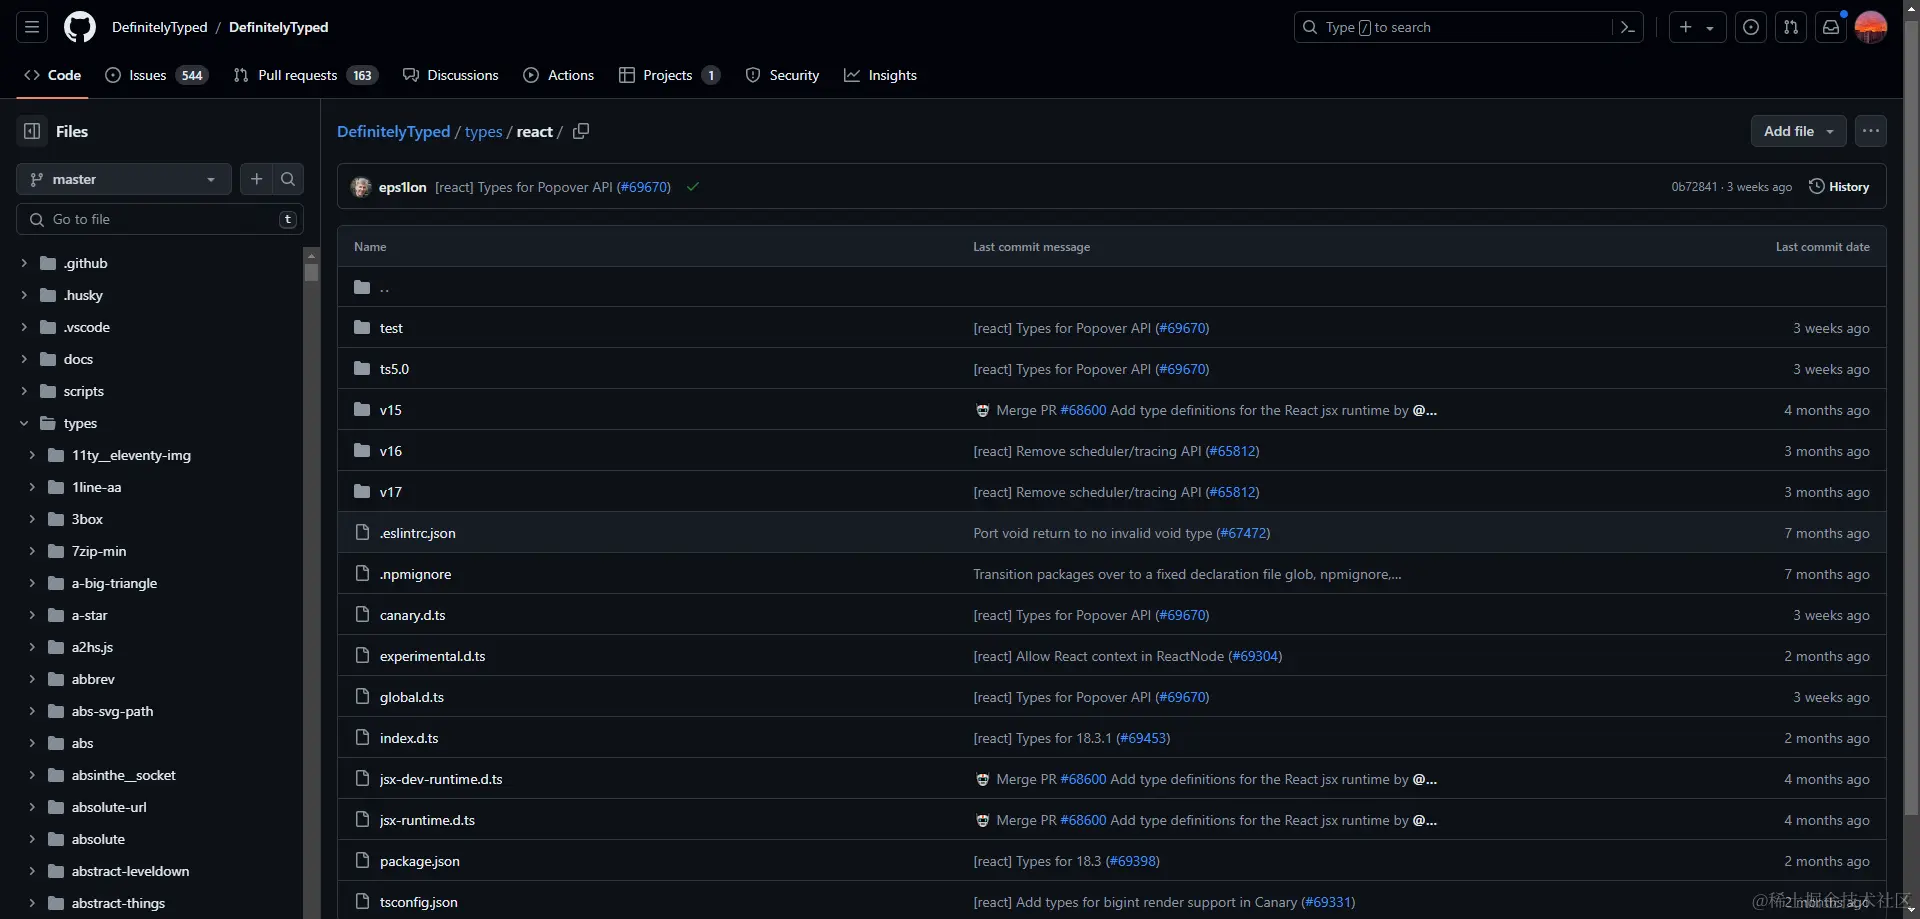
Task: Open the types breadcrumb link
Action: pos(483,132)
